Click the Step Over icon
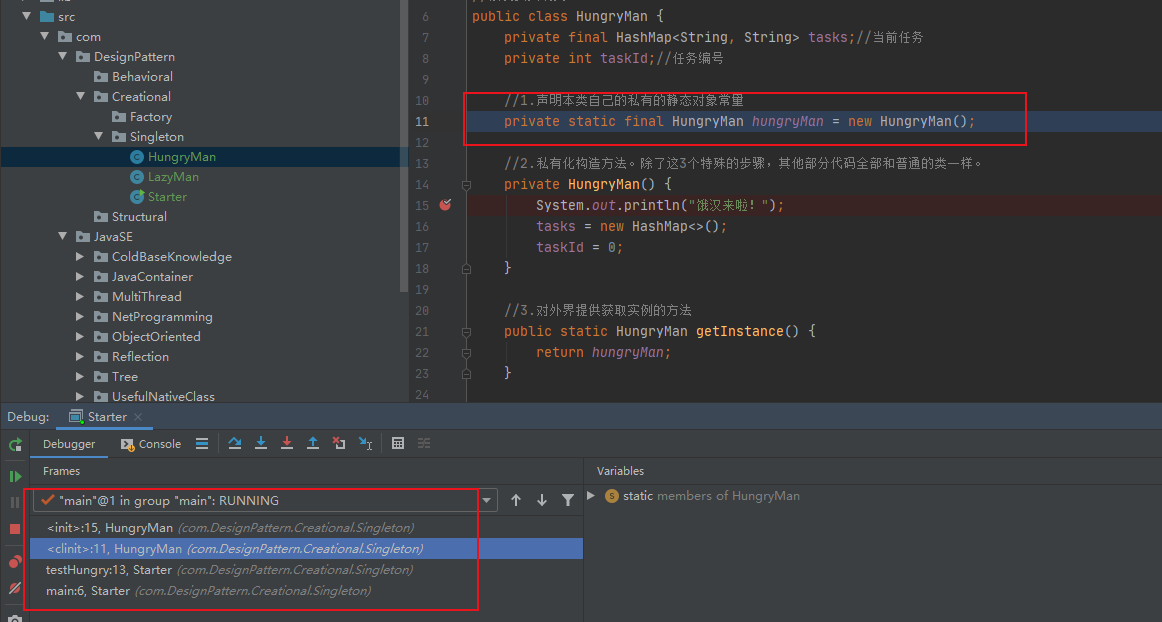 click(x=235, y=443)
